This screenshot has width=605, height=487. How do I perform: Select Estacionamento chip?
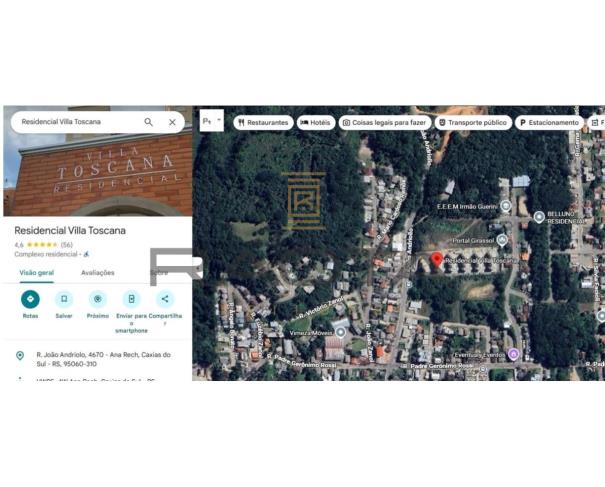[x=549, y=123]
